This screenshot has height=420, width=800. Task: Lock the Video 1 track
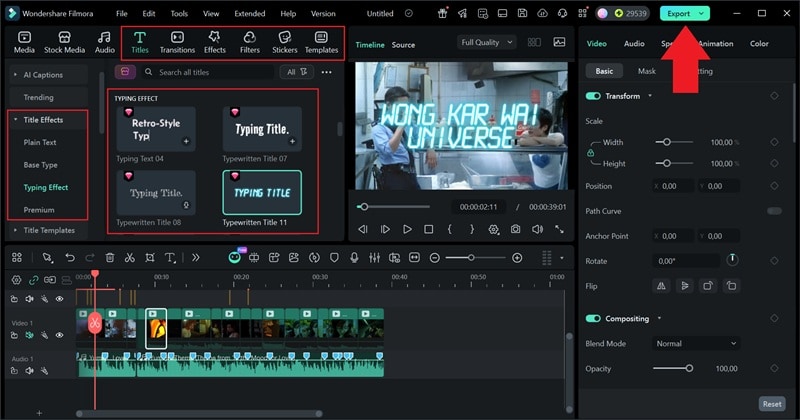(14, 335)
